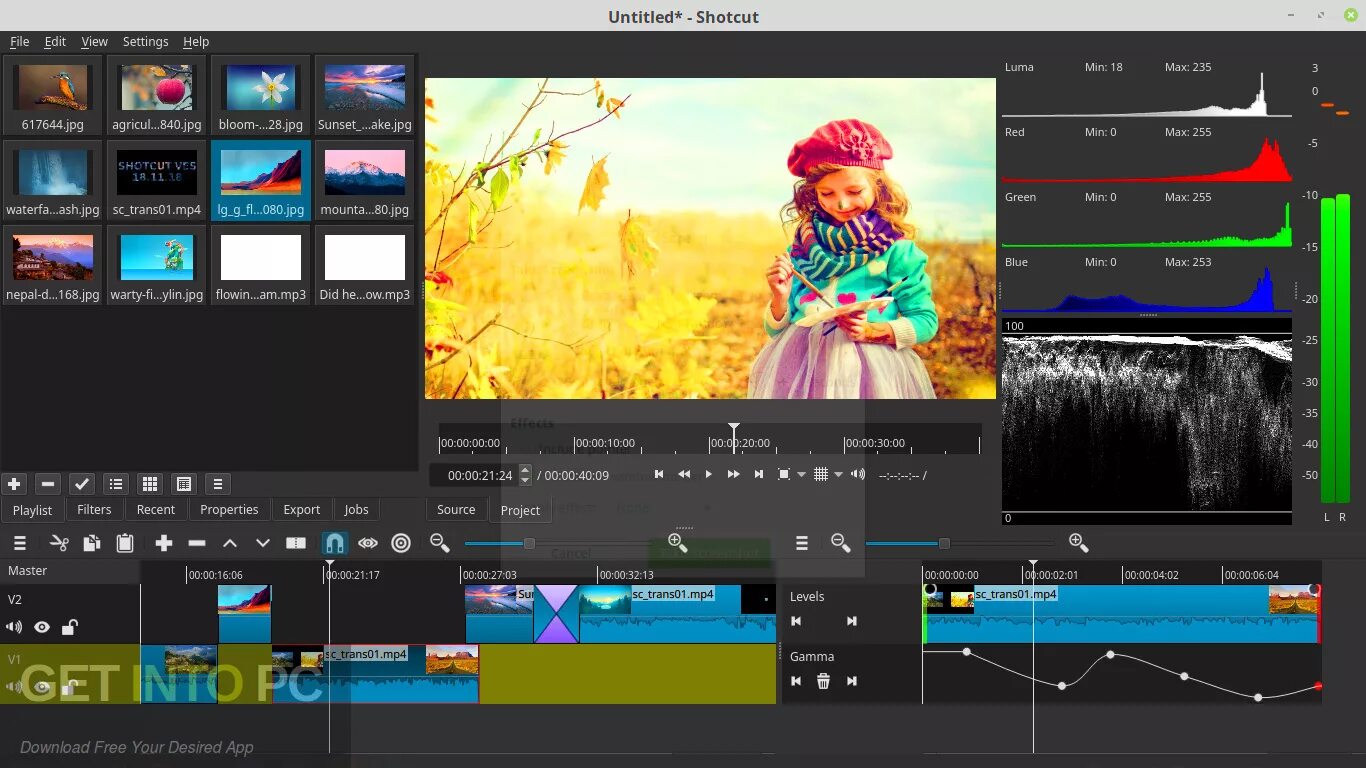This screenshot has height=768, width=1366.
Task: Click the Cut scissors icon in timeline toolbar
Action: click(x=59, y=543)
